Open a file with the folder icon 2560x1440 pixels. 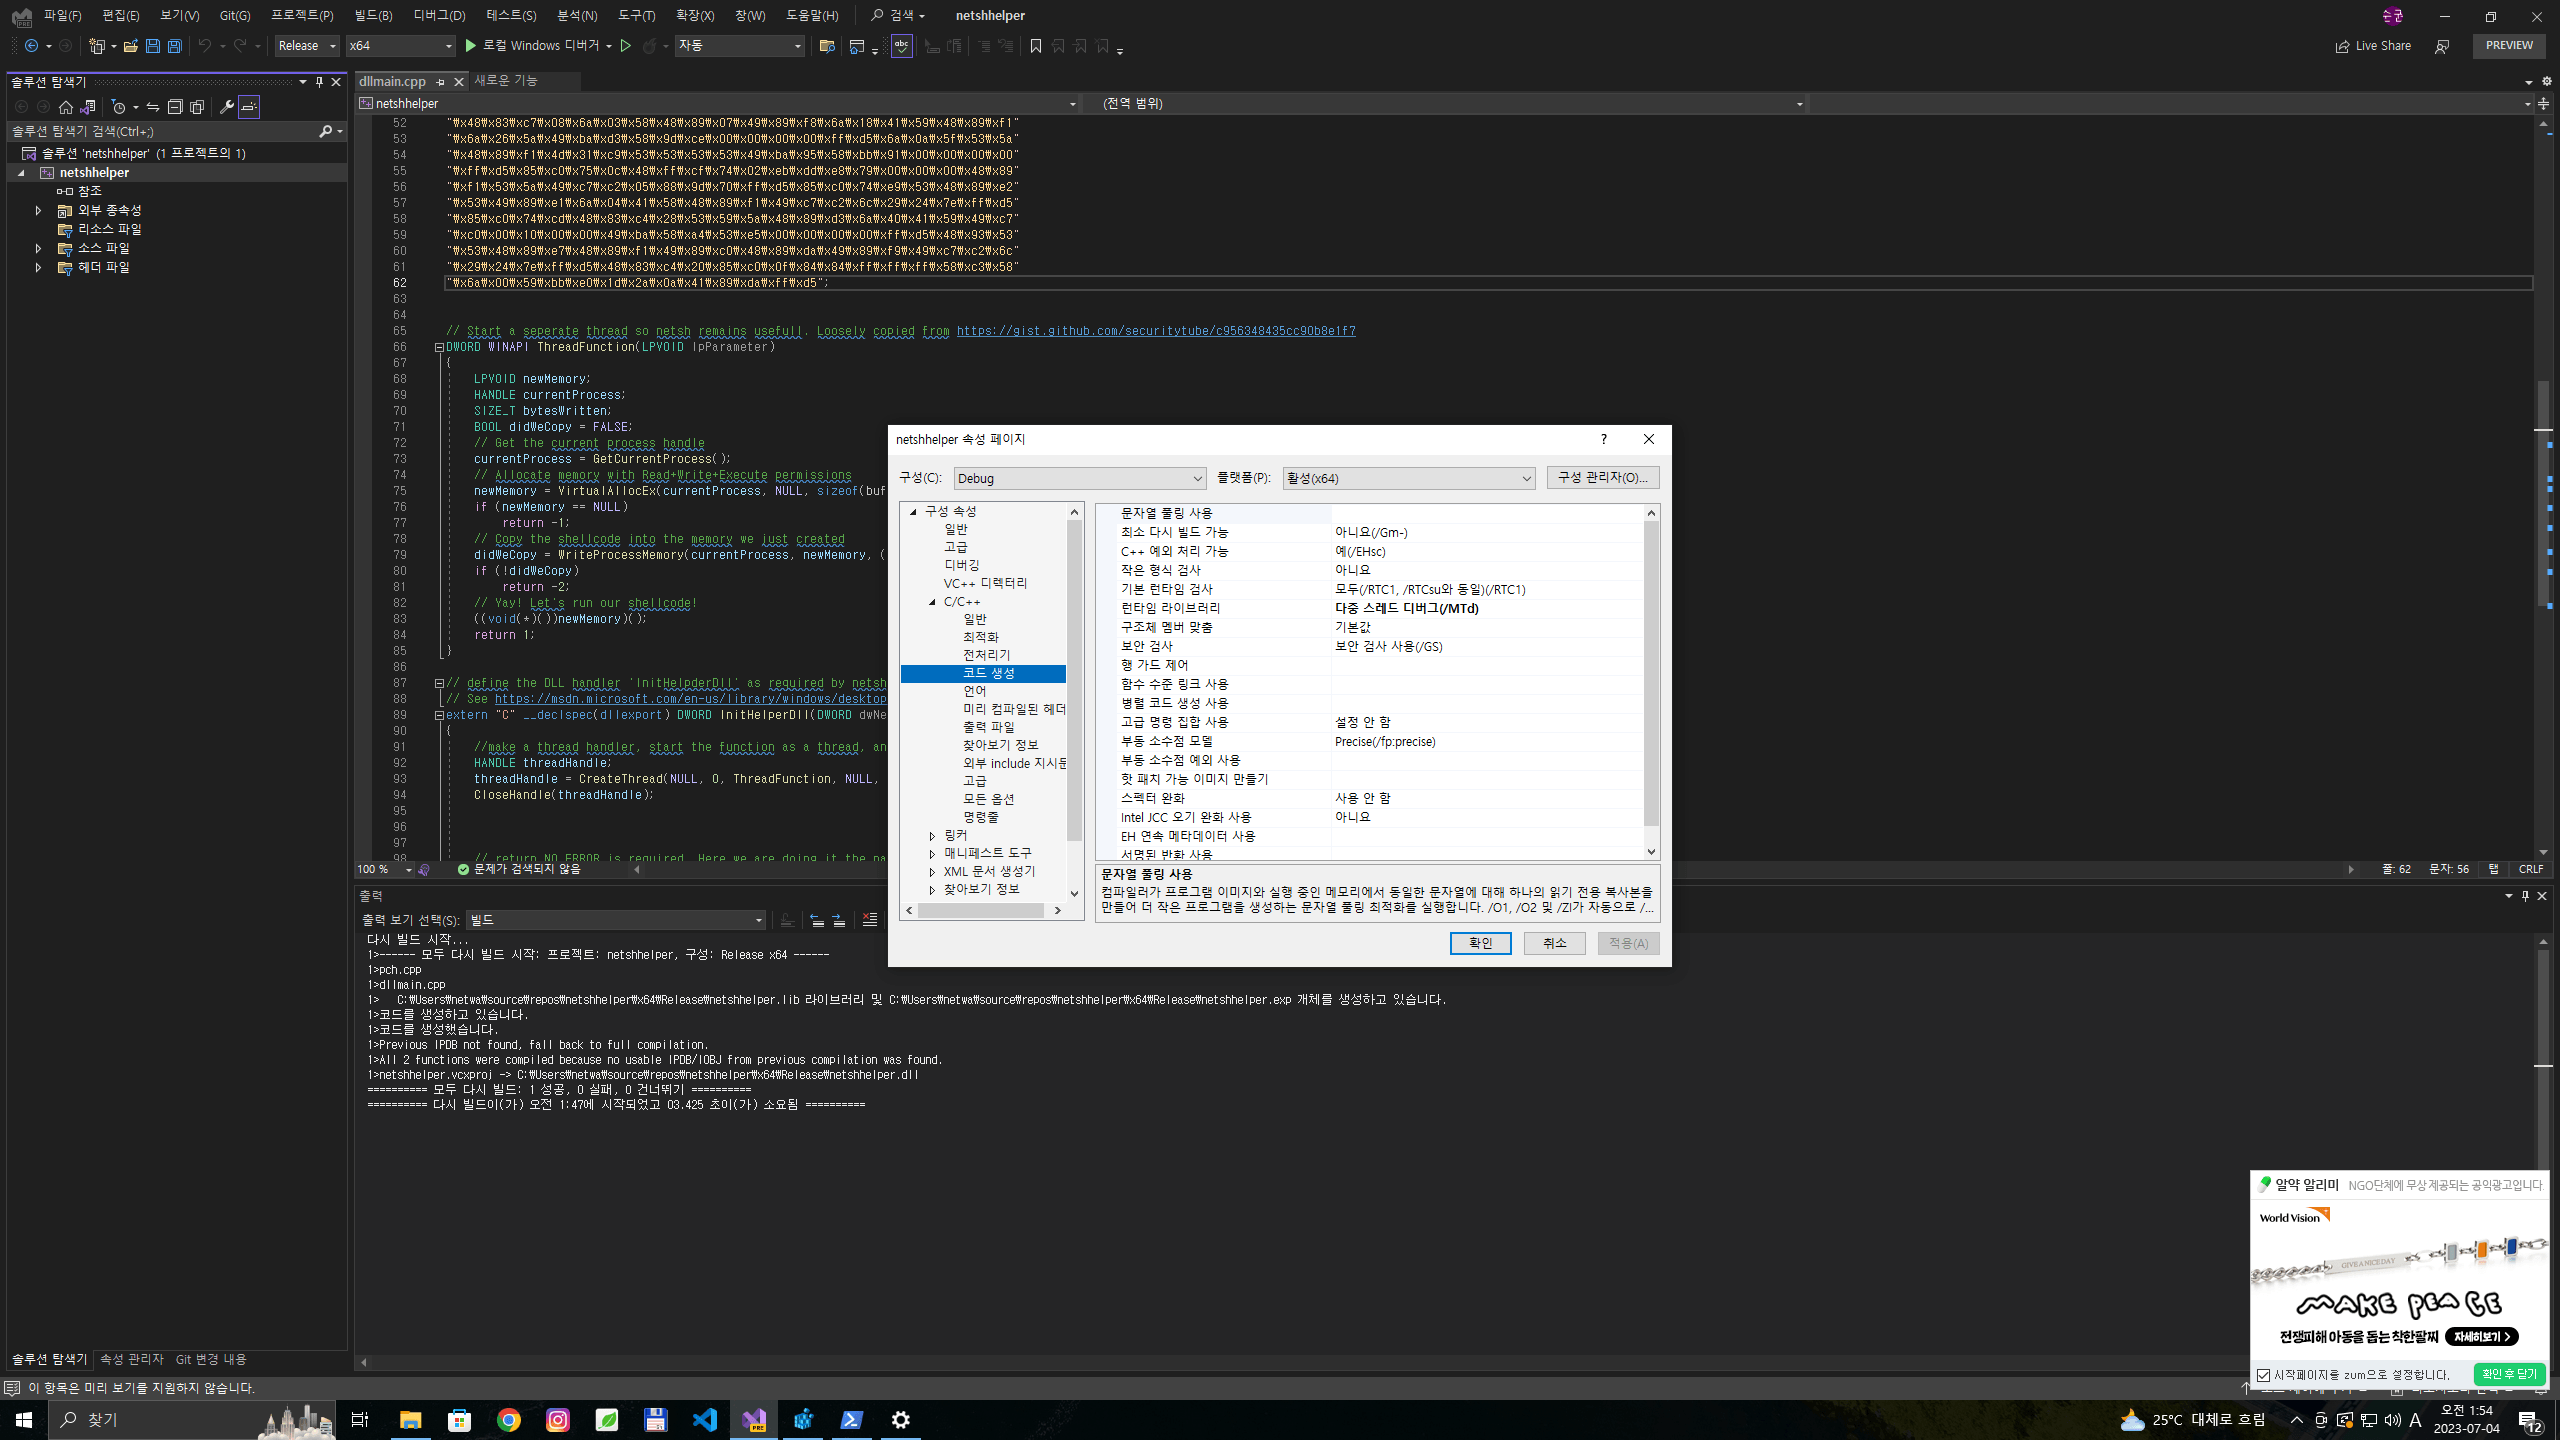pos(130,46)
